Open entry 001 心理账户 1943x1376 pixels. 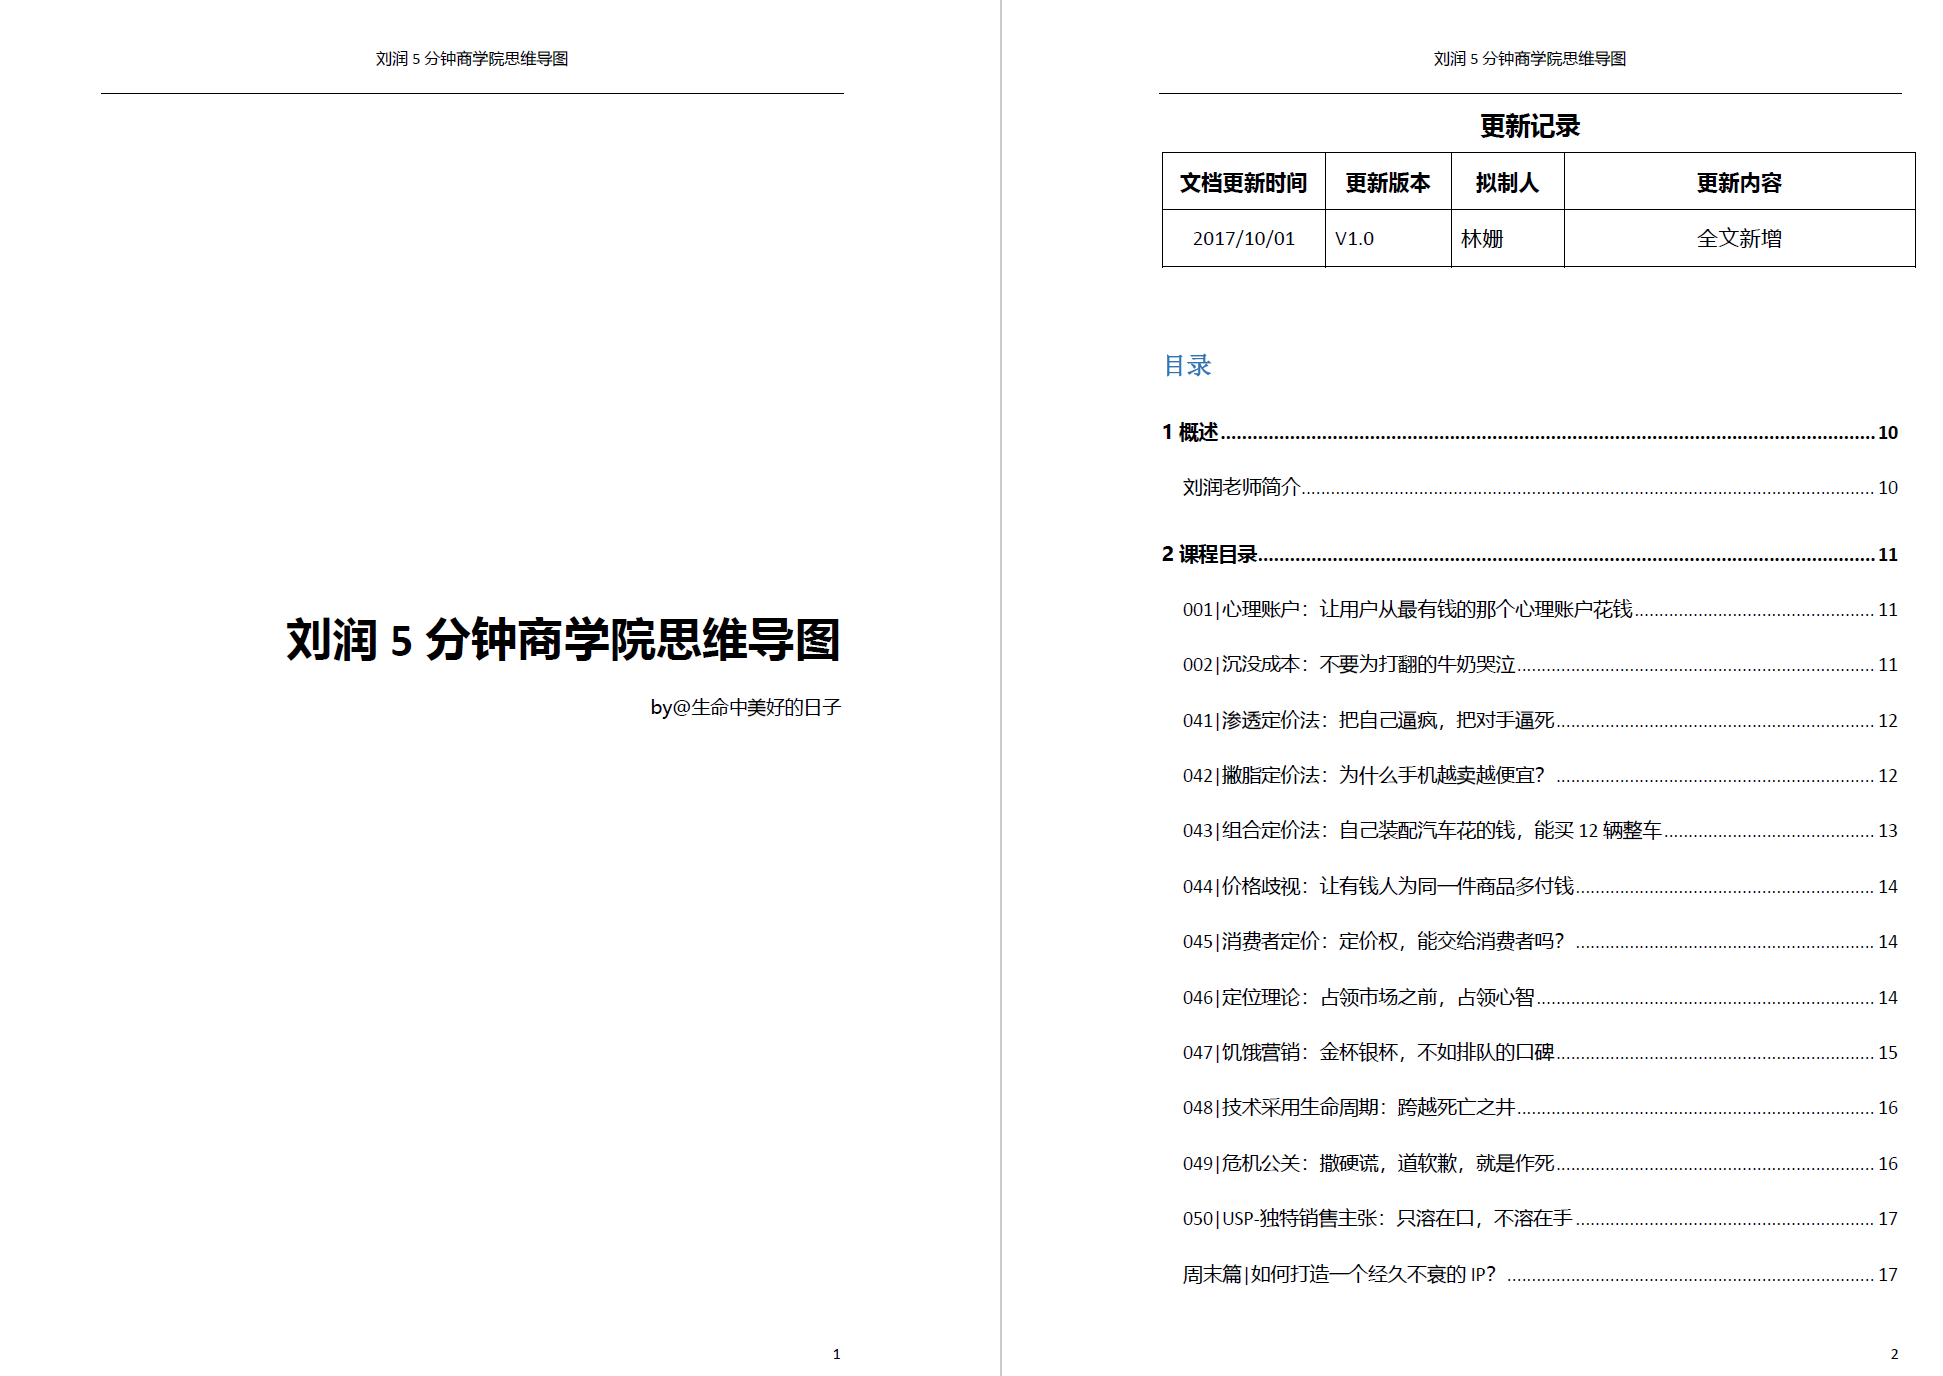pyautogui.click(x=1406, y=609)
